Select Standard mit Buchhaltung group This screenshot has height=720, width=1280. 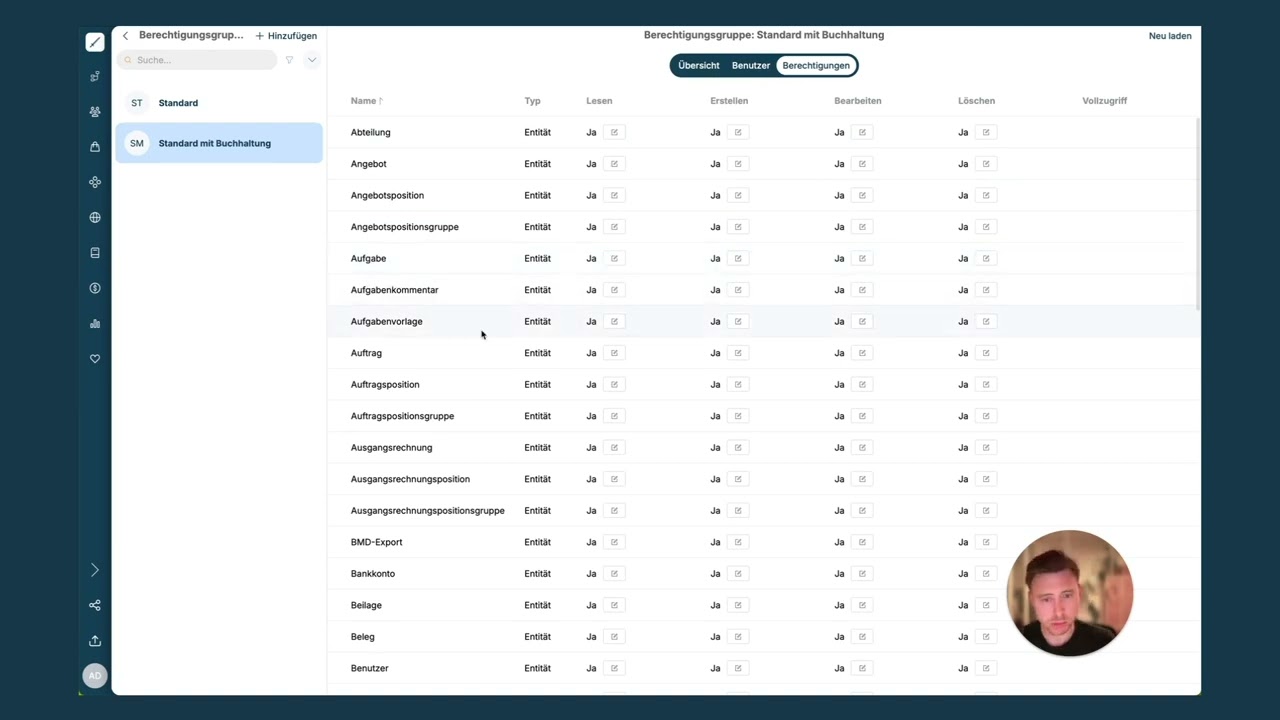tap(219, 143)
